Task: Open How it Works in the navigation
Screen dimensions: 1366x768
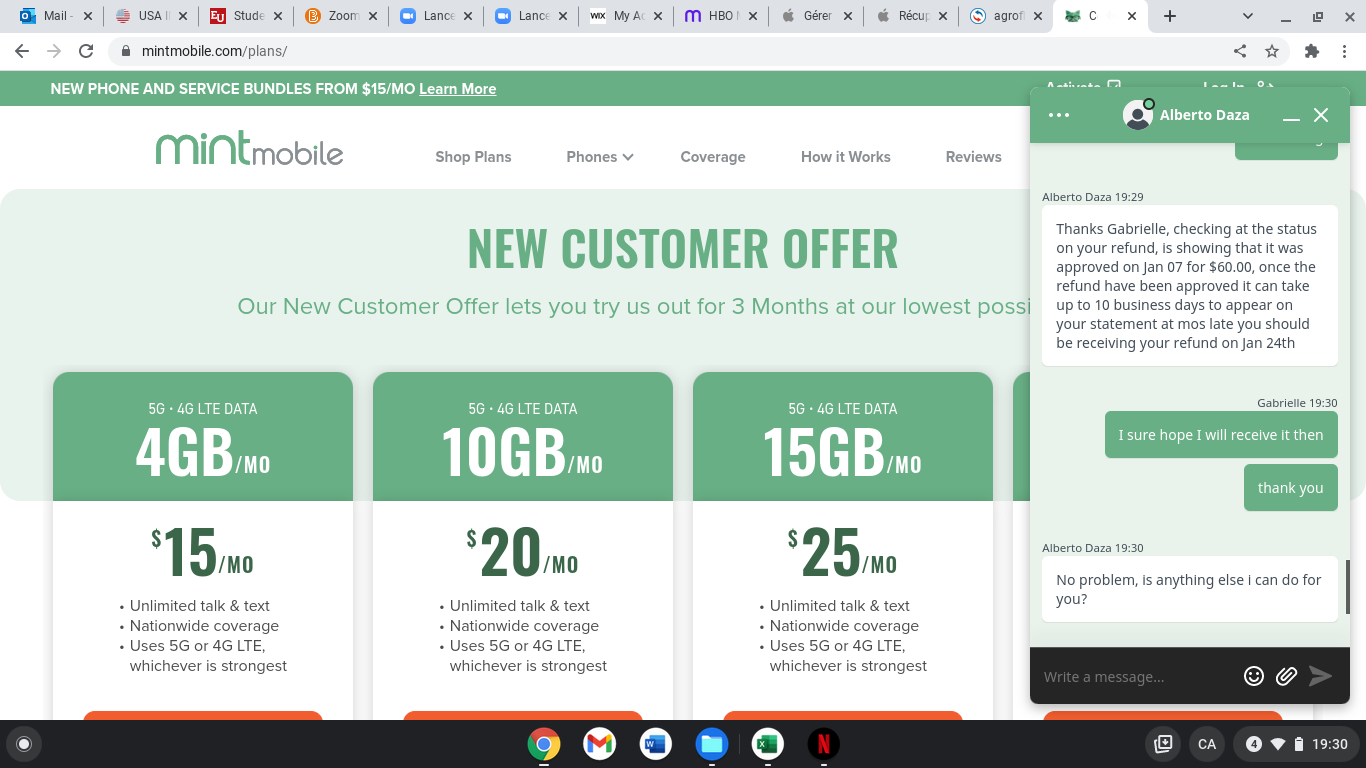Action: tap(846, 157)
